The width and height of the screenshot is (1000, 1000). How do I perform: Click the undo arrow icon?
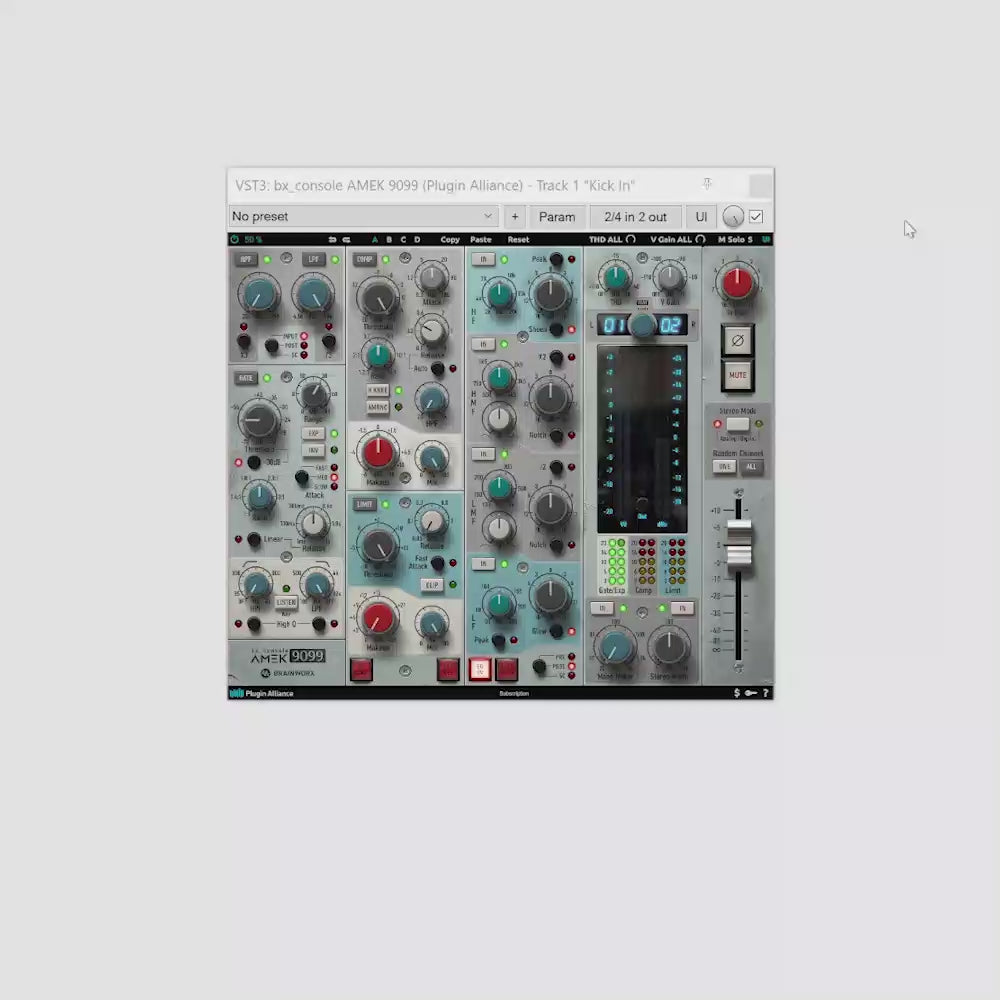tap(332, 239)
